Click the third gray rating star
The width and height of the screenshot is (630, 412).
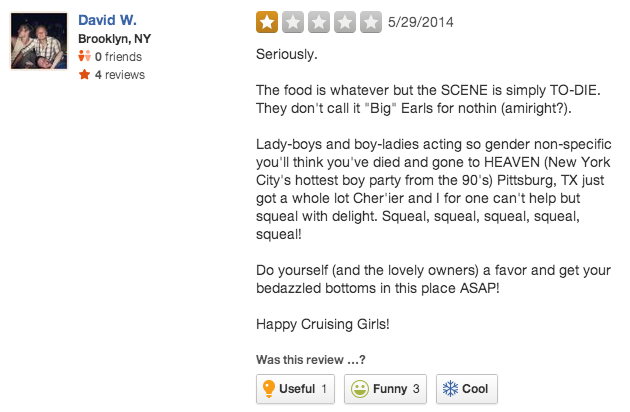click(319, 22)
